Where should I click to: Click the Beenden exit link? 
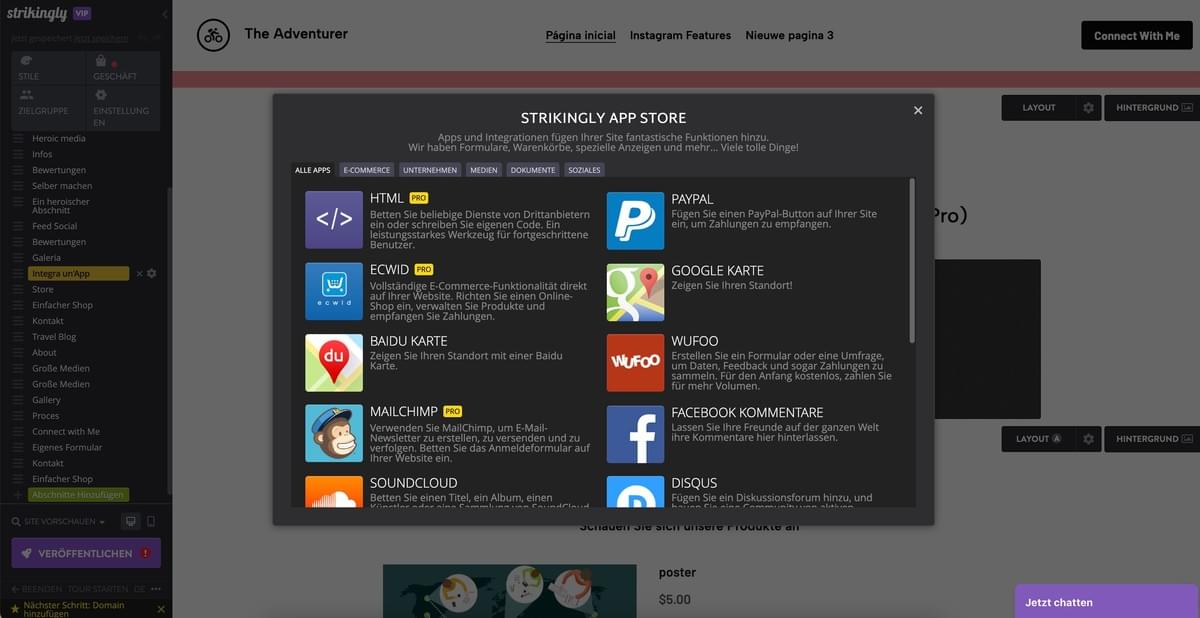[37, 589]
